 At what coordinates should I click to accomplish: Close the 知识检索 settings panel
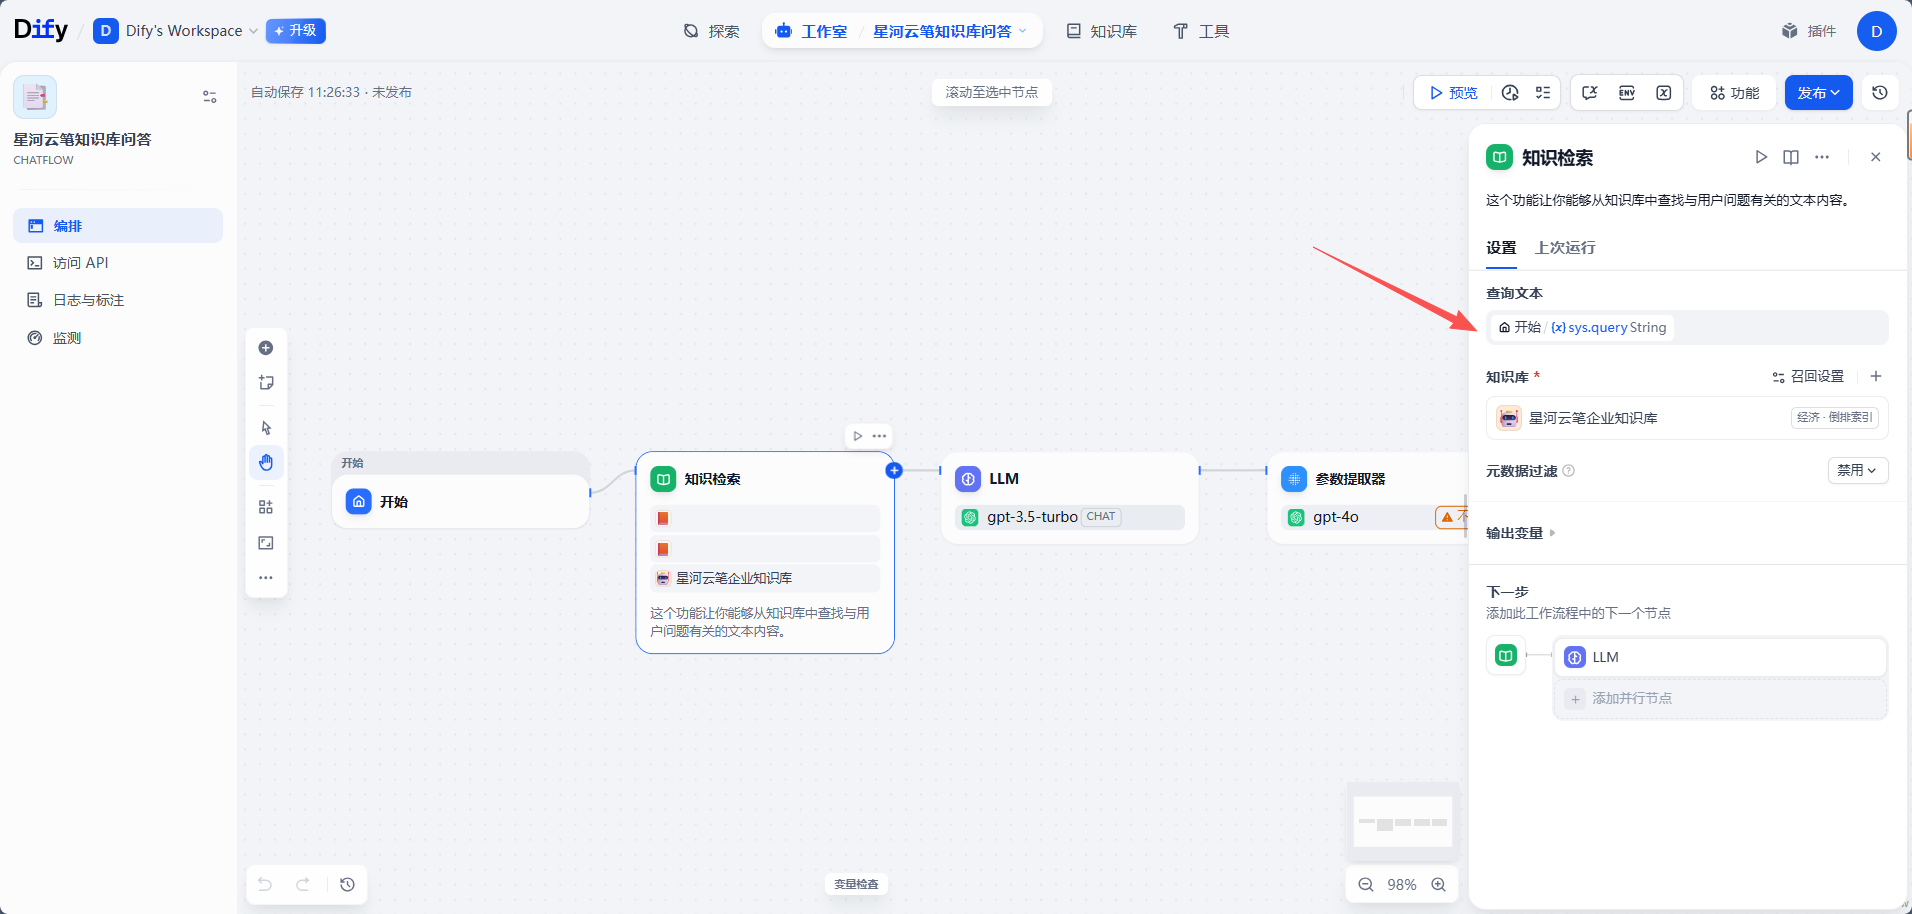coord(1876,157)
